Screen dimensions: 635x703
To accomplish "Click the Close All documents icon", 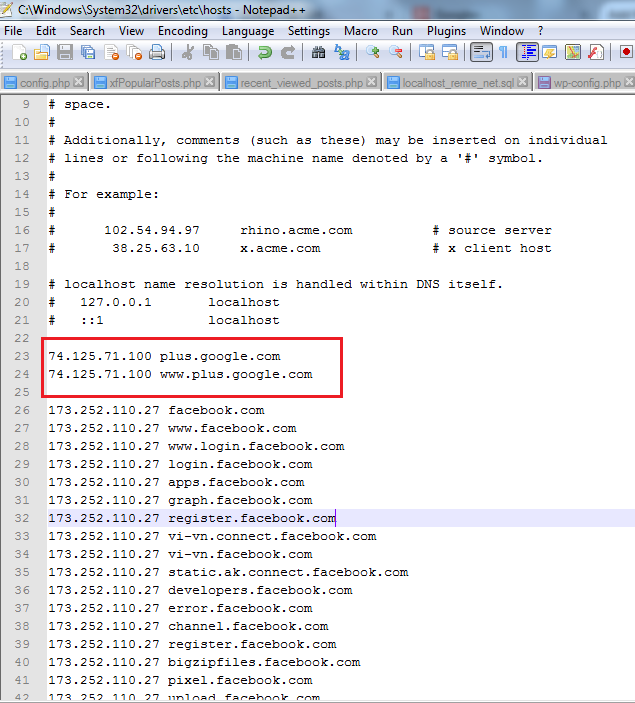I will (134, 52).
